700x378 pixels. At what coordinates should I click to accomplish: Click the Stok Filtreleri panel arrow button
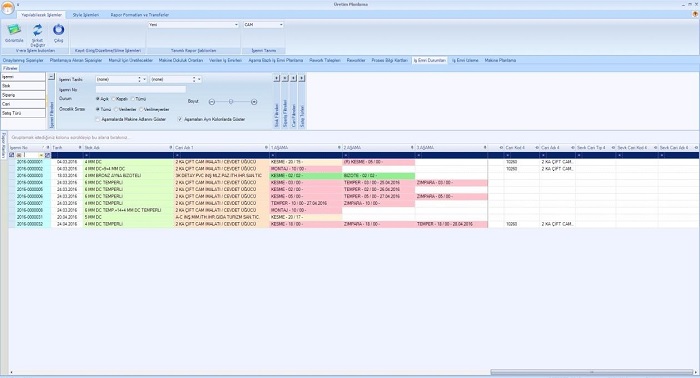pos(276,78)
